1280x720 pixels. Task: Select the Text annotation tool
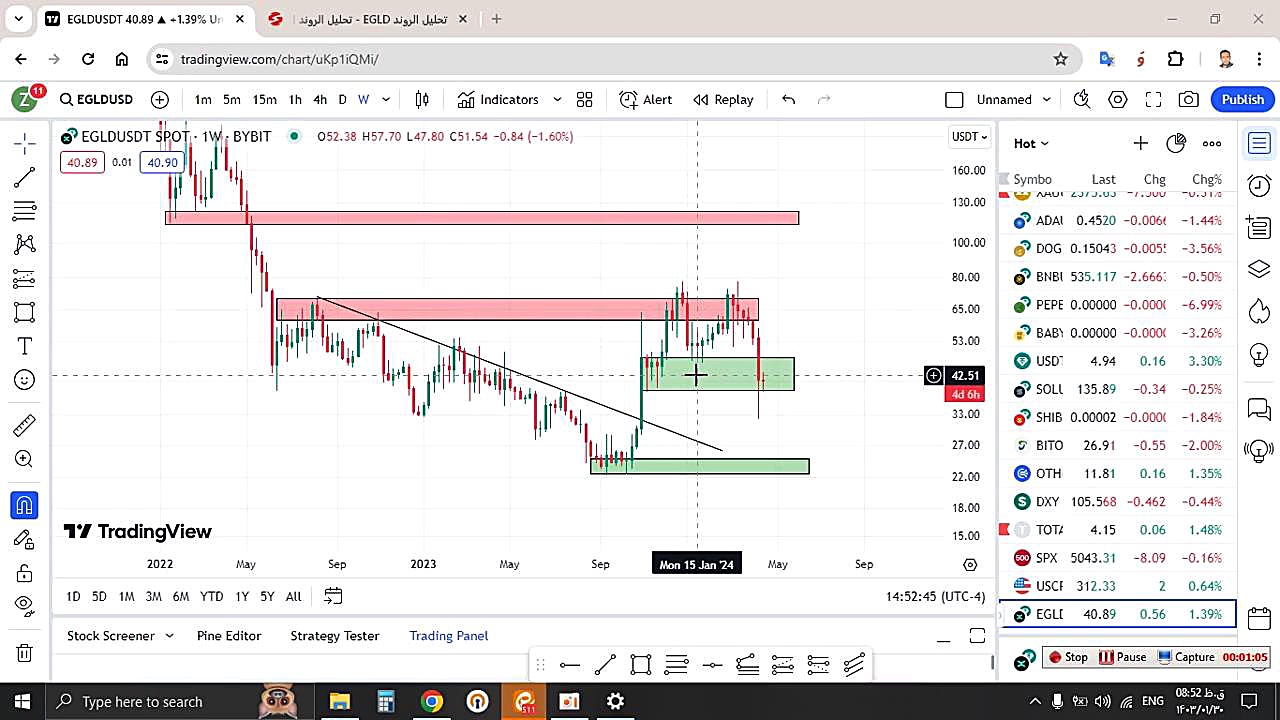tap(25, 346)
